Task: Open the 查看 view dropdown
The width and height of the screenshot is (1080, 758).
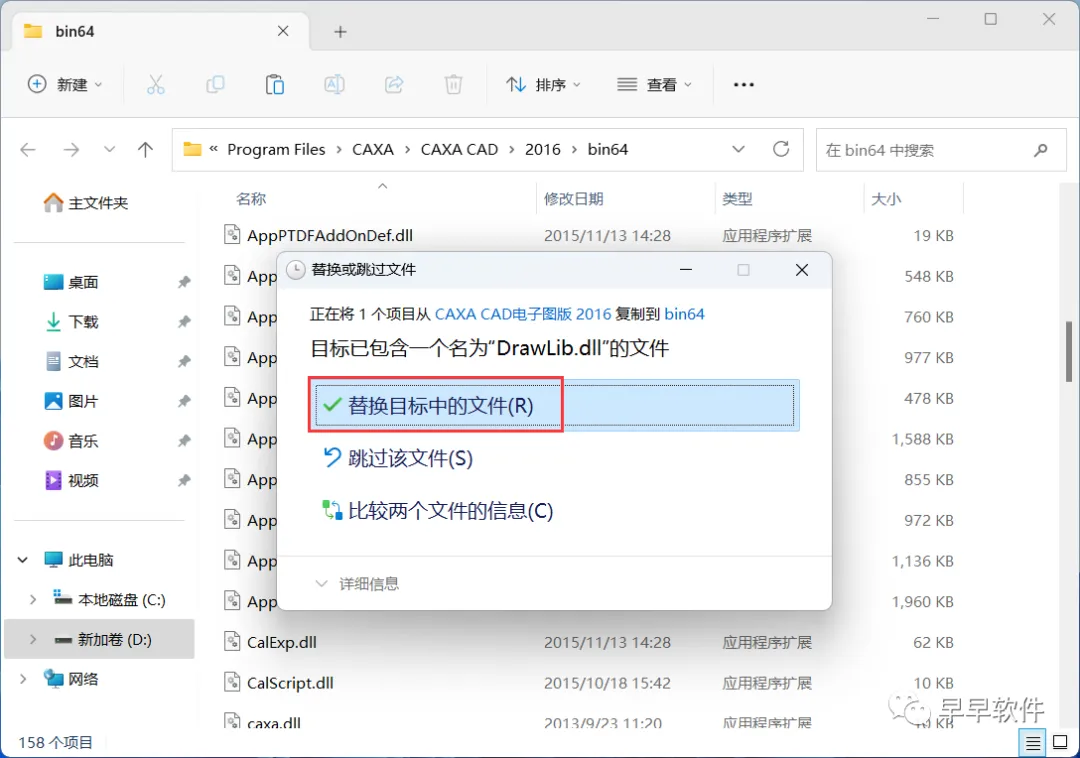Action: click(654, 85)
